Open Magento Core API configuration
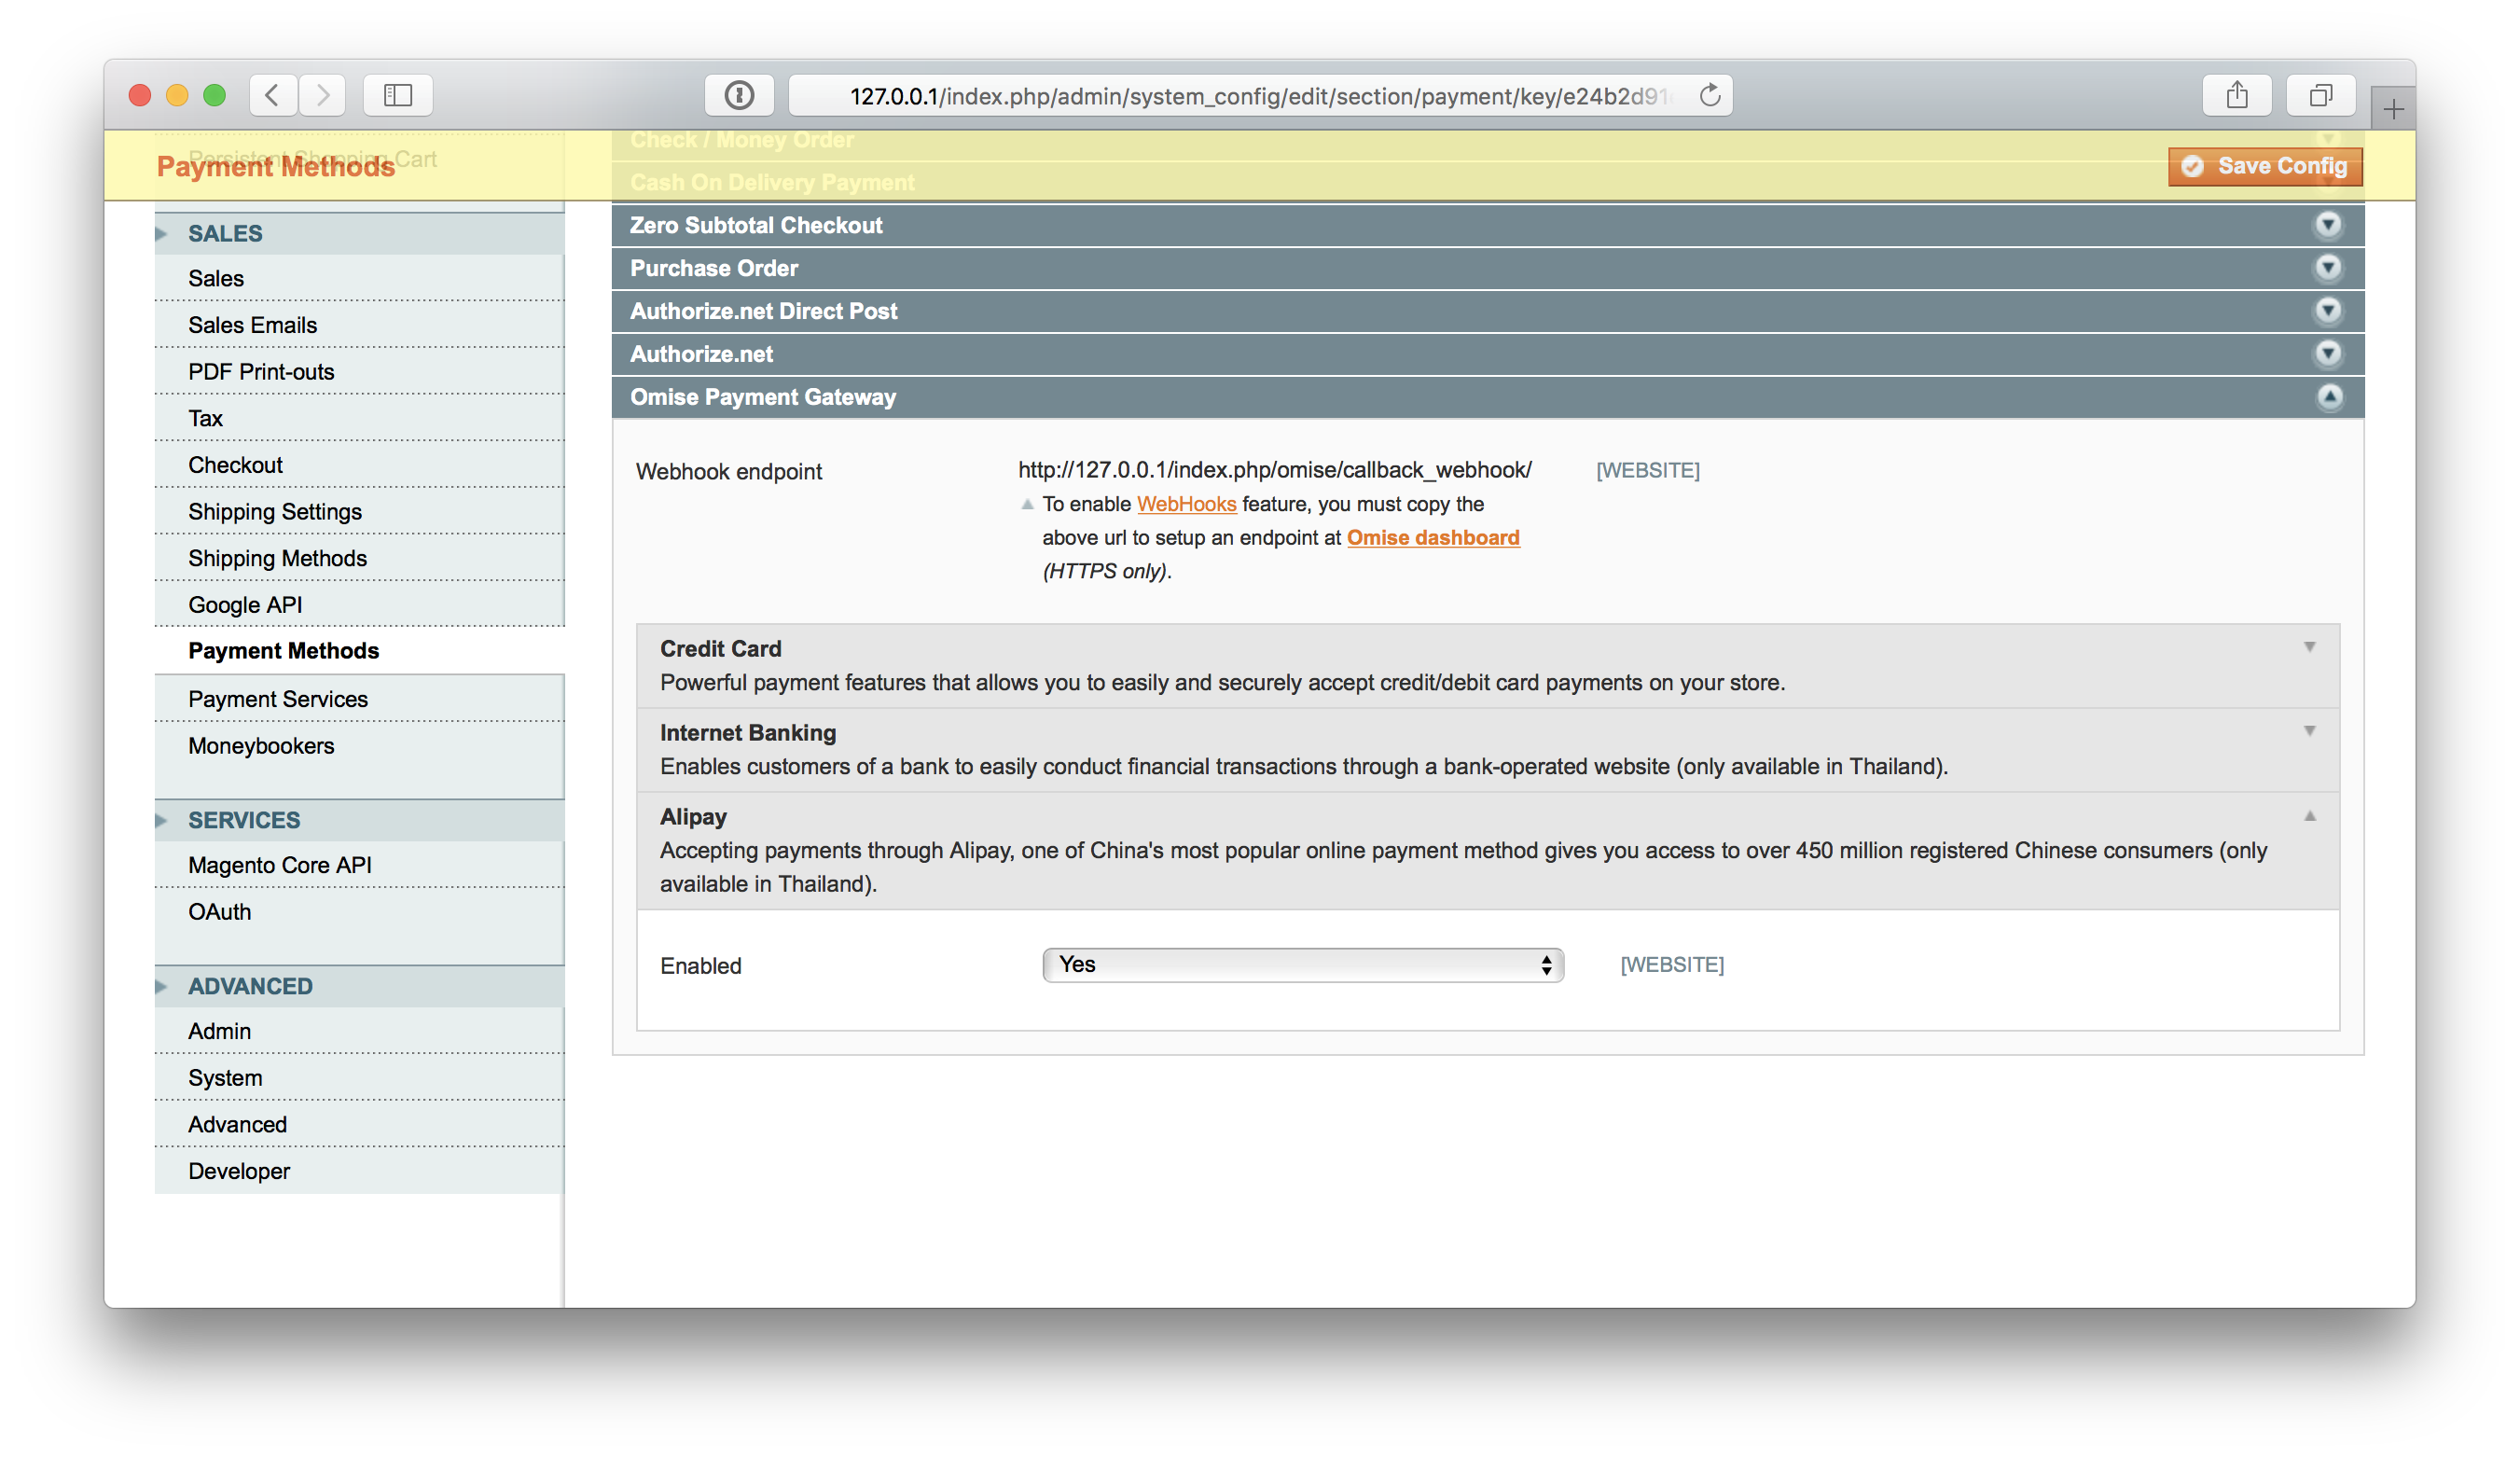2520x1457 pixels. pyautogui.click(x=359, y=865)
